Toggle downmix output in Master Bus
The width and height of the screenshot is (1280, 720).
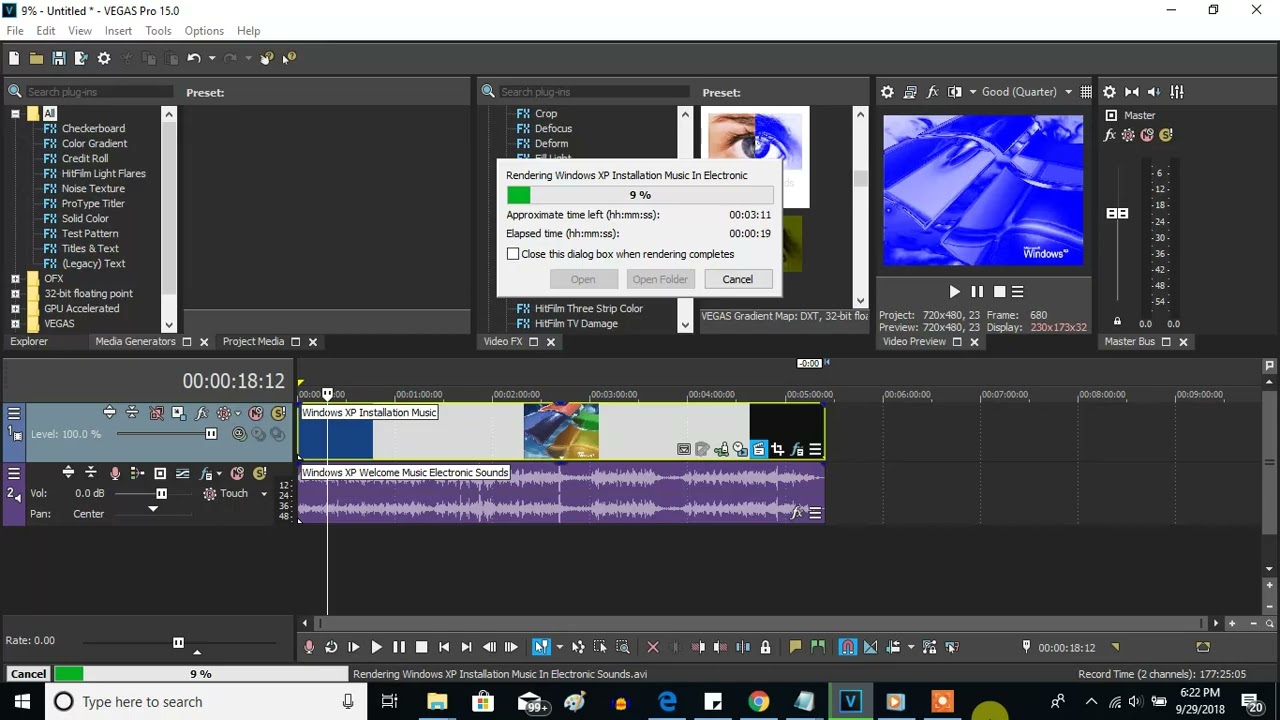[1132, 92]
